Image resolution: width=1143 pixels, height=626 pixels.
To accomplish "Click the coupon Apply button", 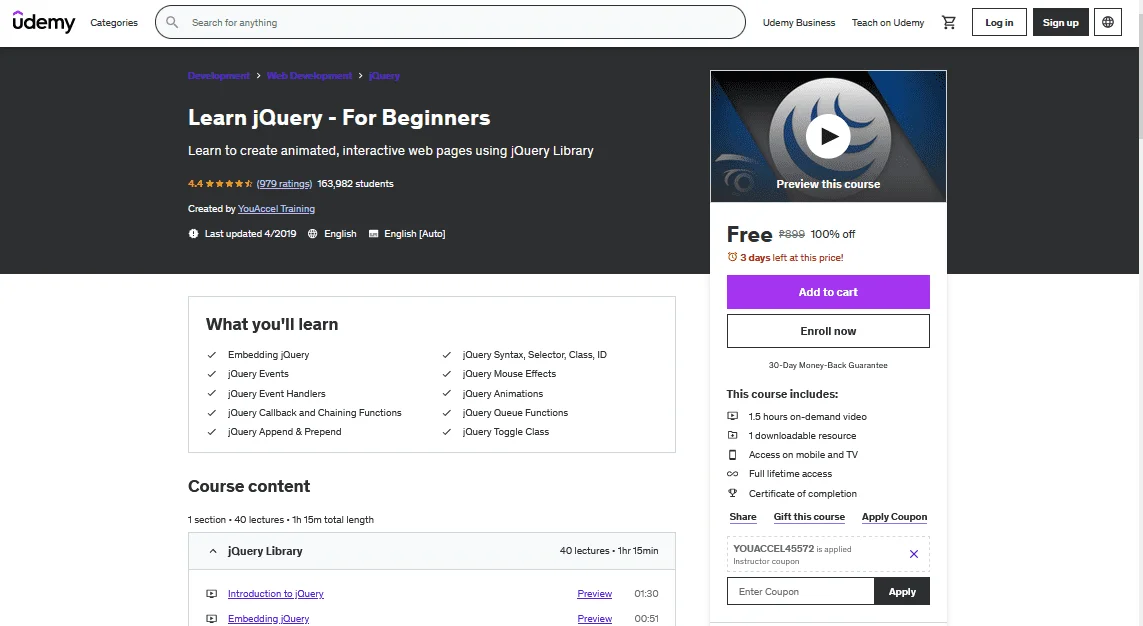I will [902, 591].
